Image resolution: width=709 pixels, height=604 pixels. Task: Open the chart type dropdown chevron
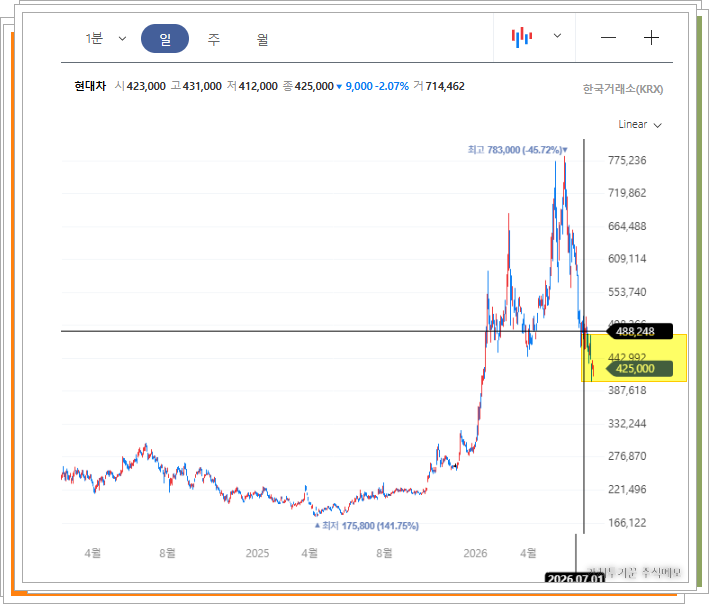point(558,36)
